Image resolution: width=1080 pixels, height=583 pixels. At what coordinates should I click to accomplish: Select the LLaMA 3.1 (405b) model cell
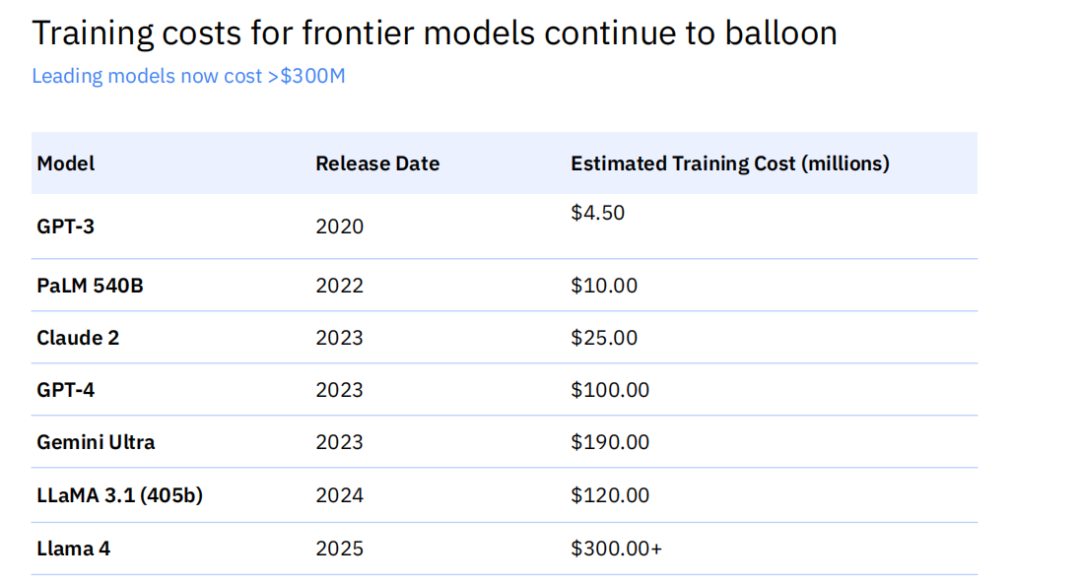coord(120,495)
